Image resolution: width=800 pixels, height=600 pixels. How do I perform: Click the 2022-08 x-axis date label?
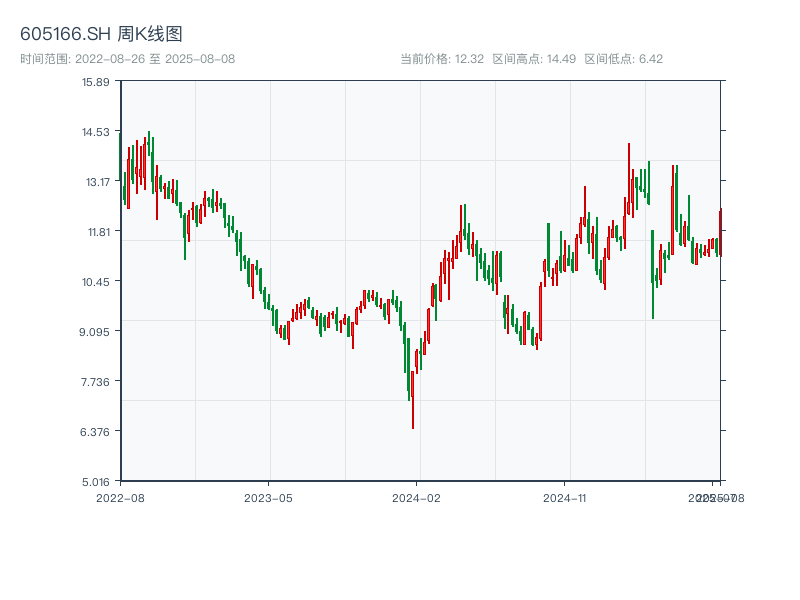tap(120, 497)
